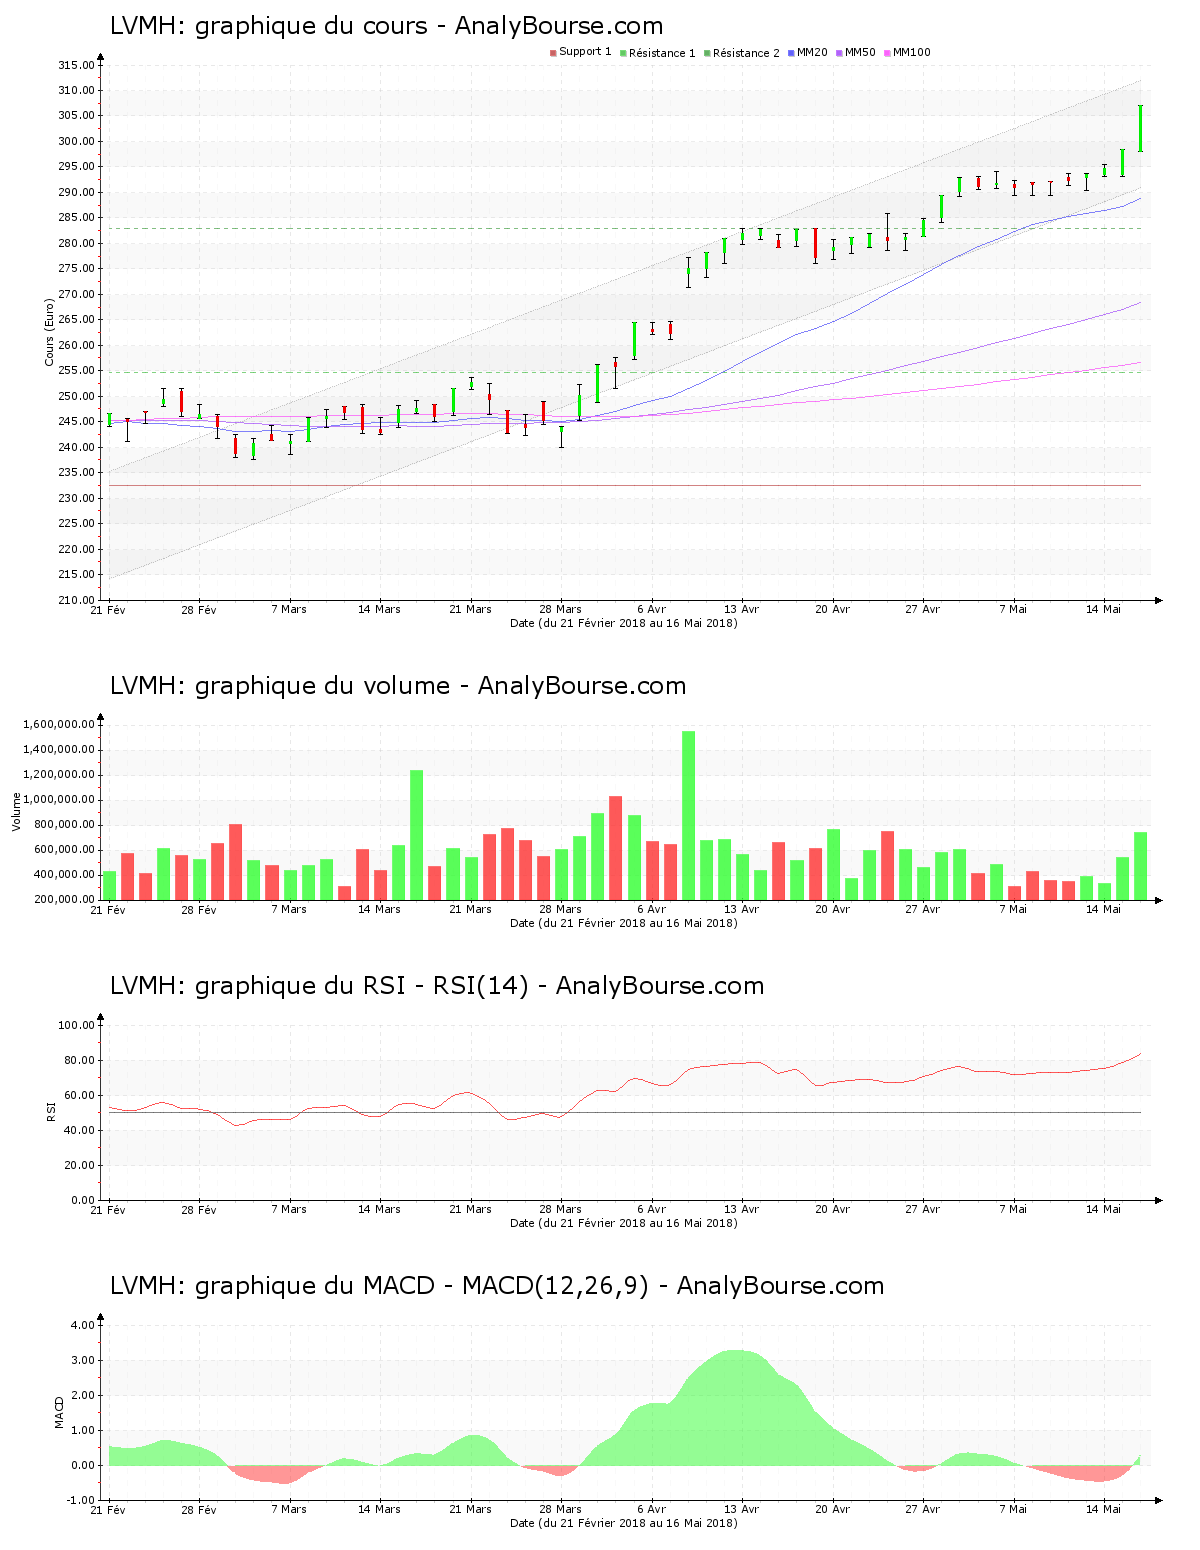This screenshot has height=1550, width=1200.
Task: Click "14 Mai" date under price chart
Action: pos(1104,609)
